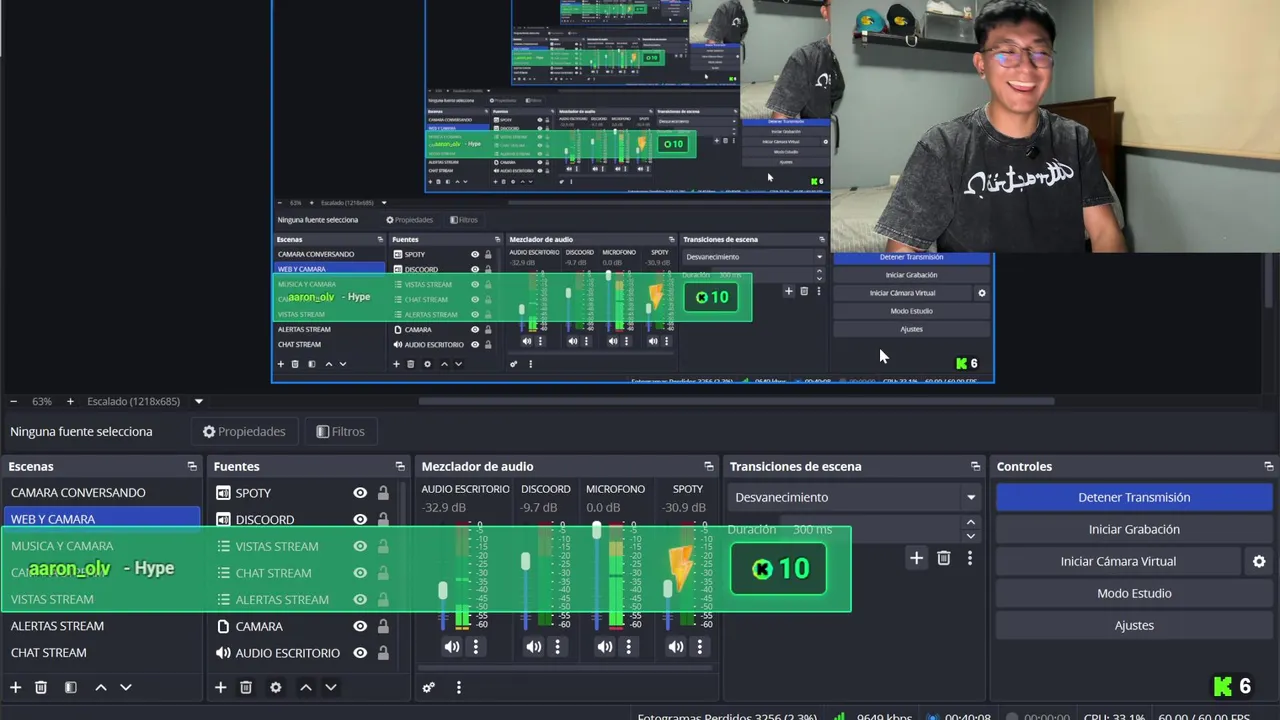The width and height of the screenshot is (1280, 720).
Task: Mute the AUDIO ESCRITORIO mixer channel
Action: point(452,647)
